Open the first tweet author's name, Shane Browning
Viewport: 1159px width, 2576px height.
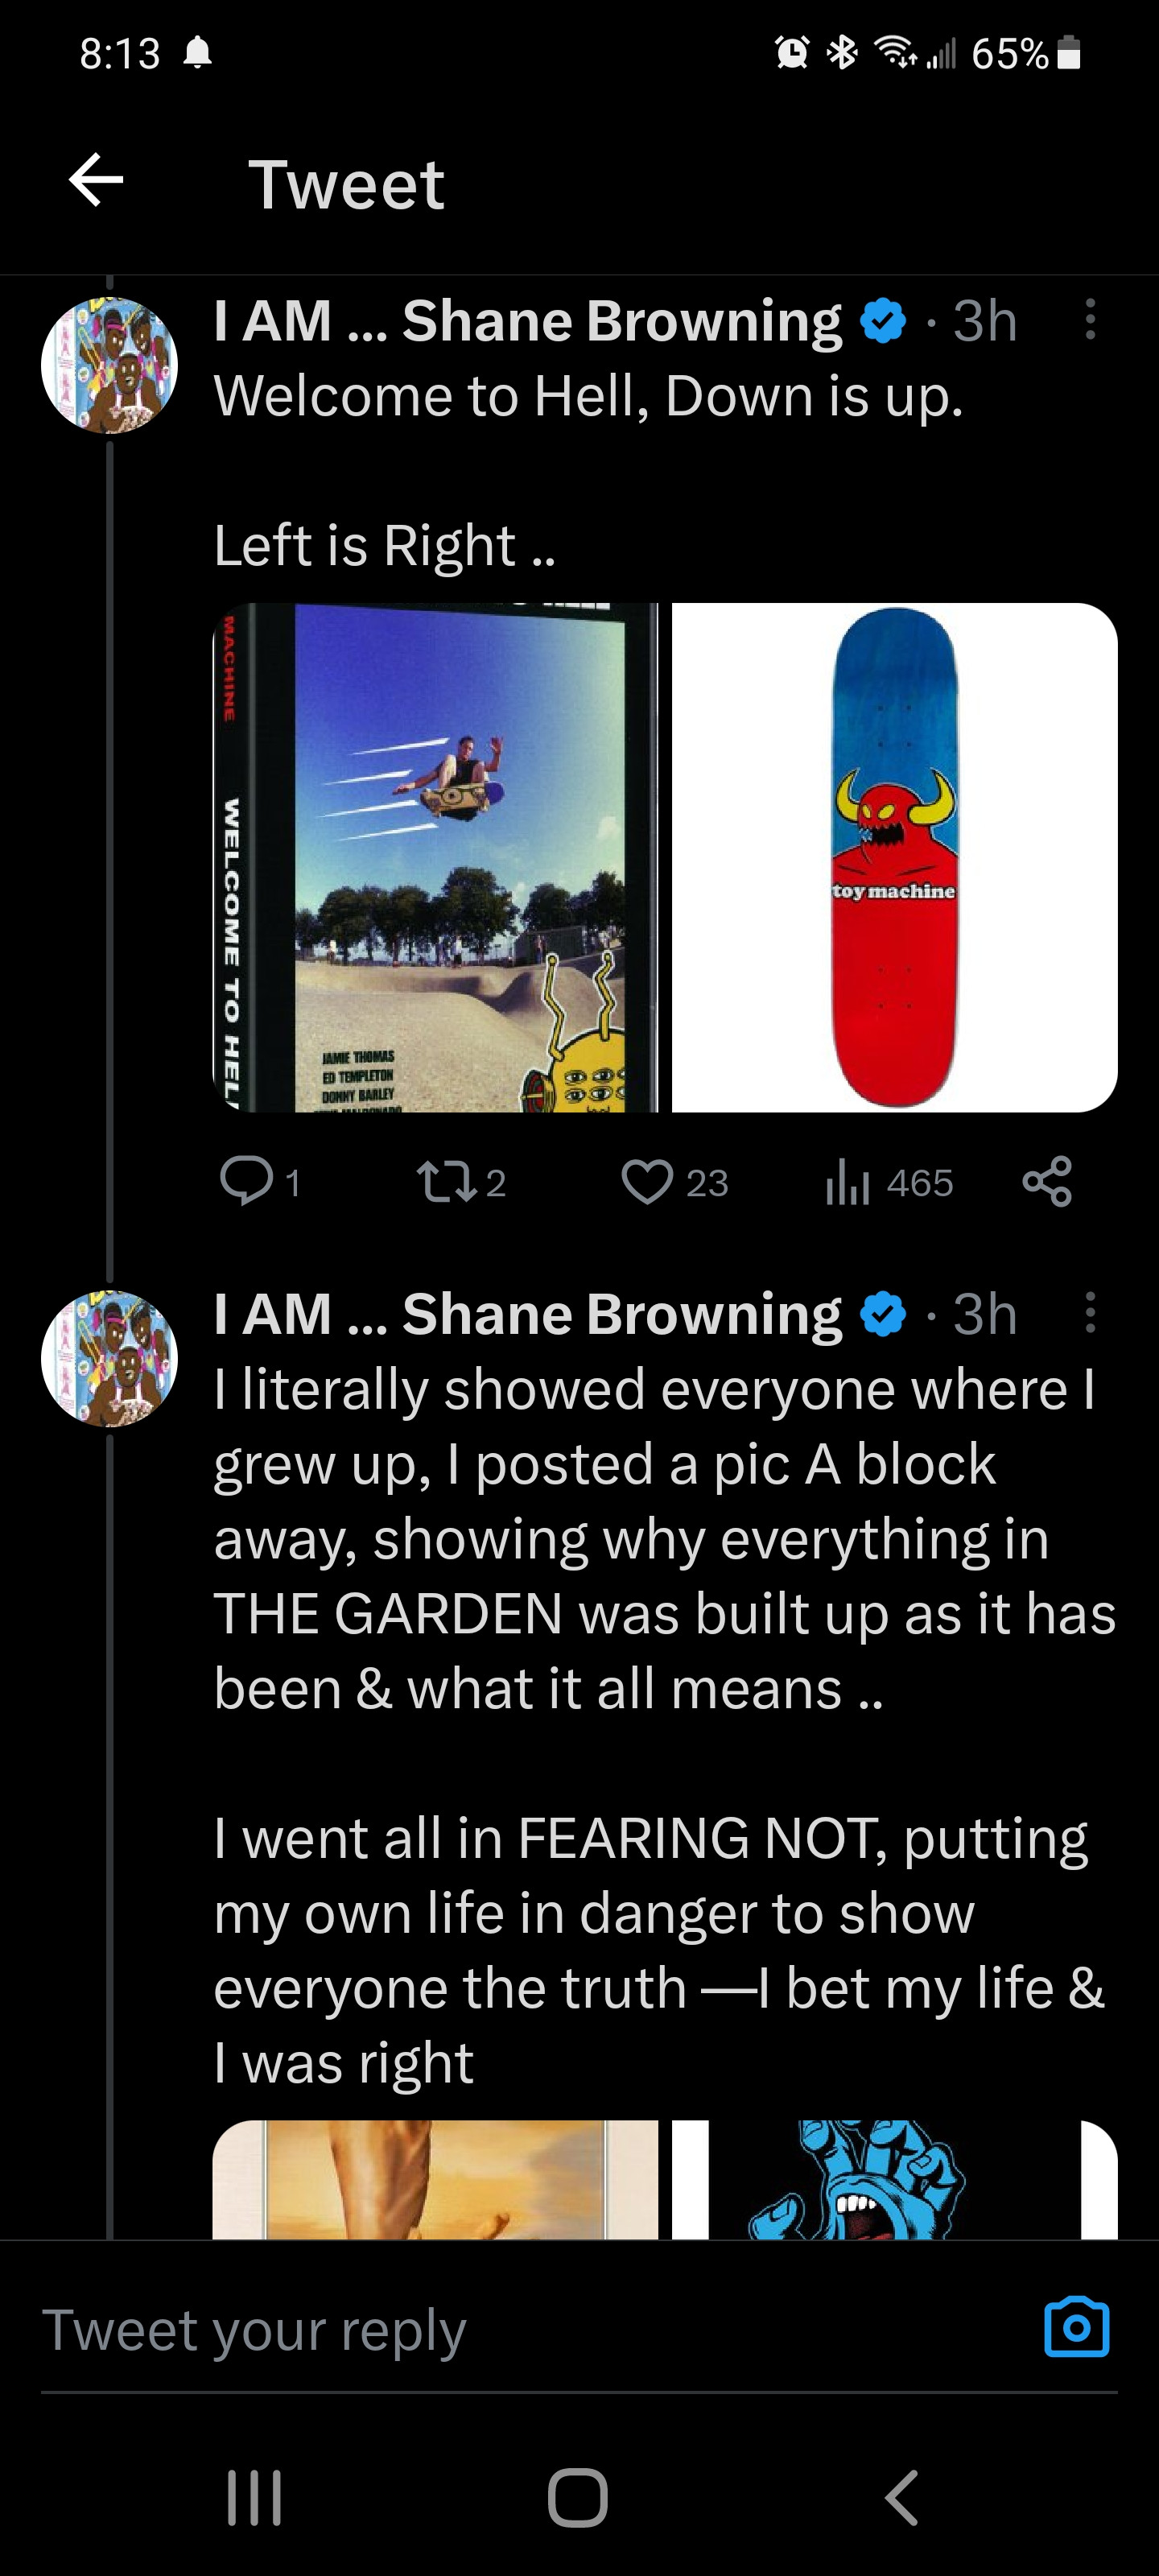click(x=527, y=321)
